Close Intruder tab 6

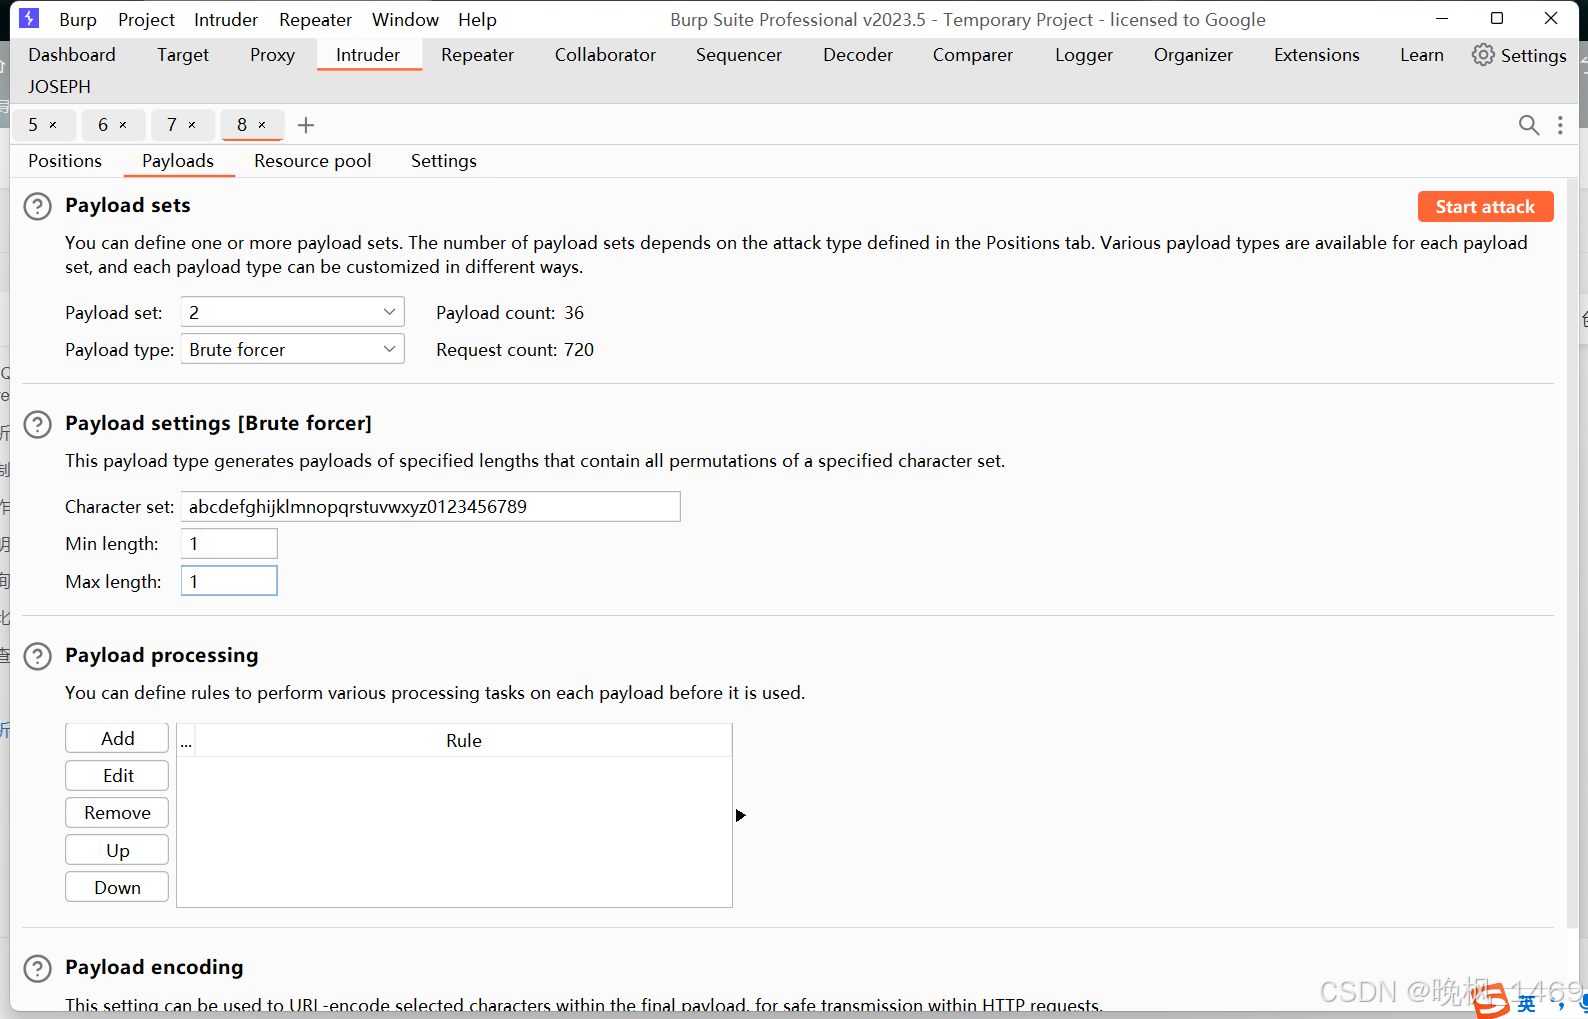point(123,125)
